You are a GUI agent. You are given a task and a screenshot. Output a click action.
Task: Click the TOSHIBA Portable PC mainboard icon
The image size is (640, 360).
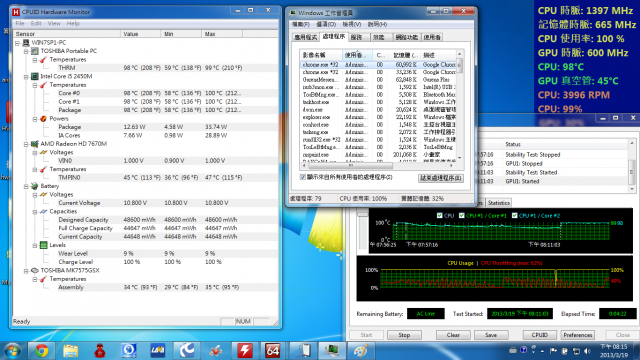35,51
